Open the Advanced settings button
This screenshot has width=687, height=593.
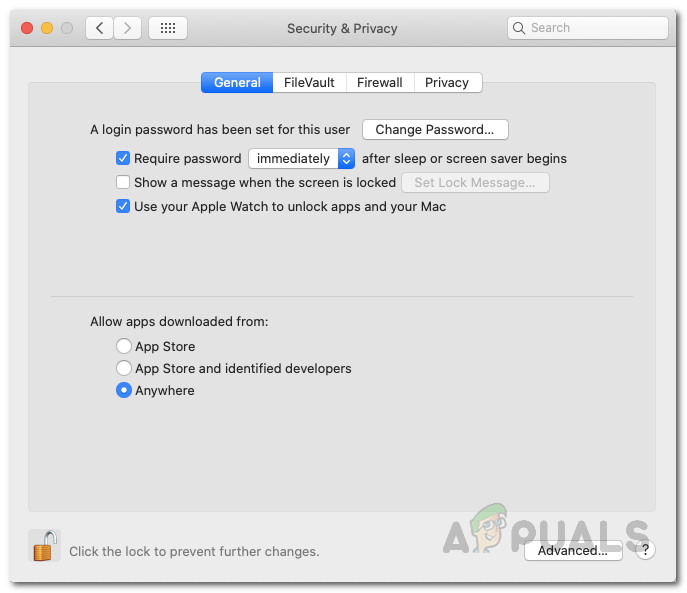[573, 550]
